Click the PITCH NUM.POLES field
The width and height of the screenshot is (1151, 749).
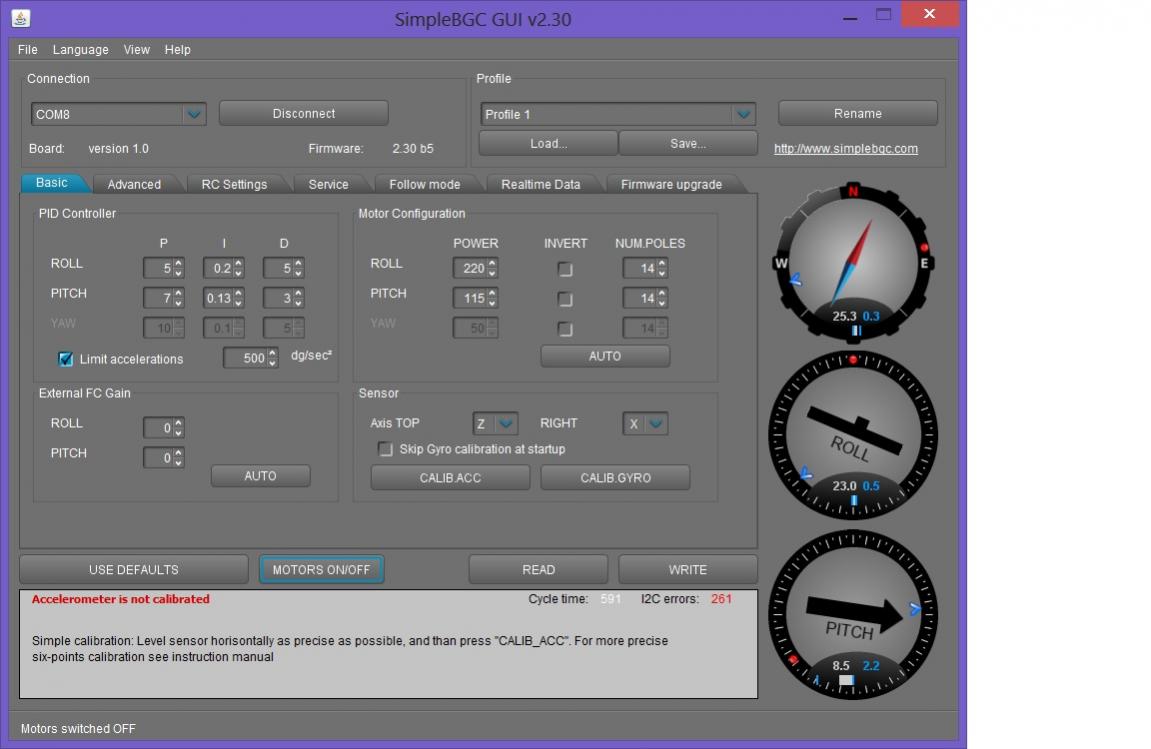639,298
